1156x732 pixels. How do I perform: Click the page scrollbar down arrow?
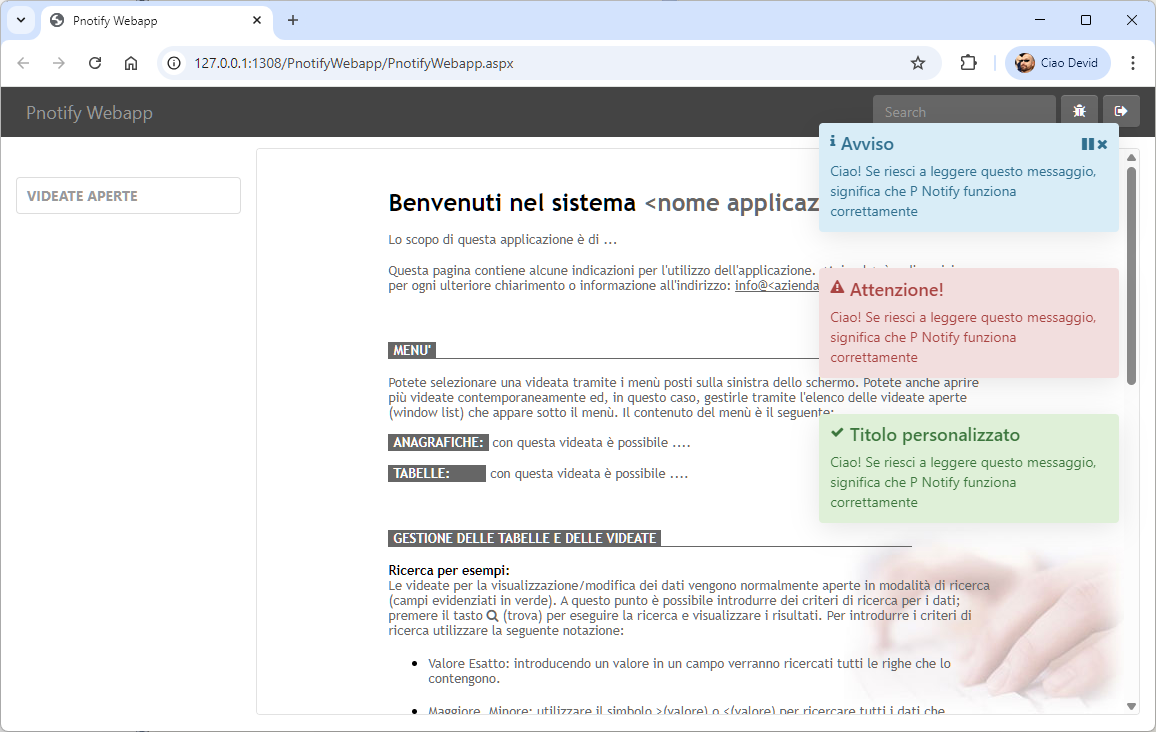(x=1132, y=706)
